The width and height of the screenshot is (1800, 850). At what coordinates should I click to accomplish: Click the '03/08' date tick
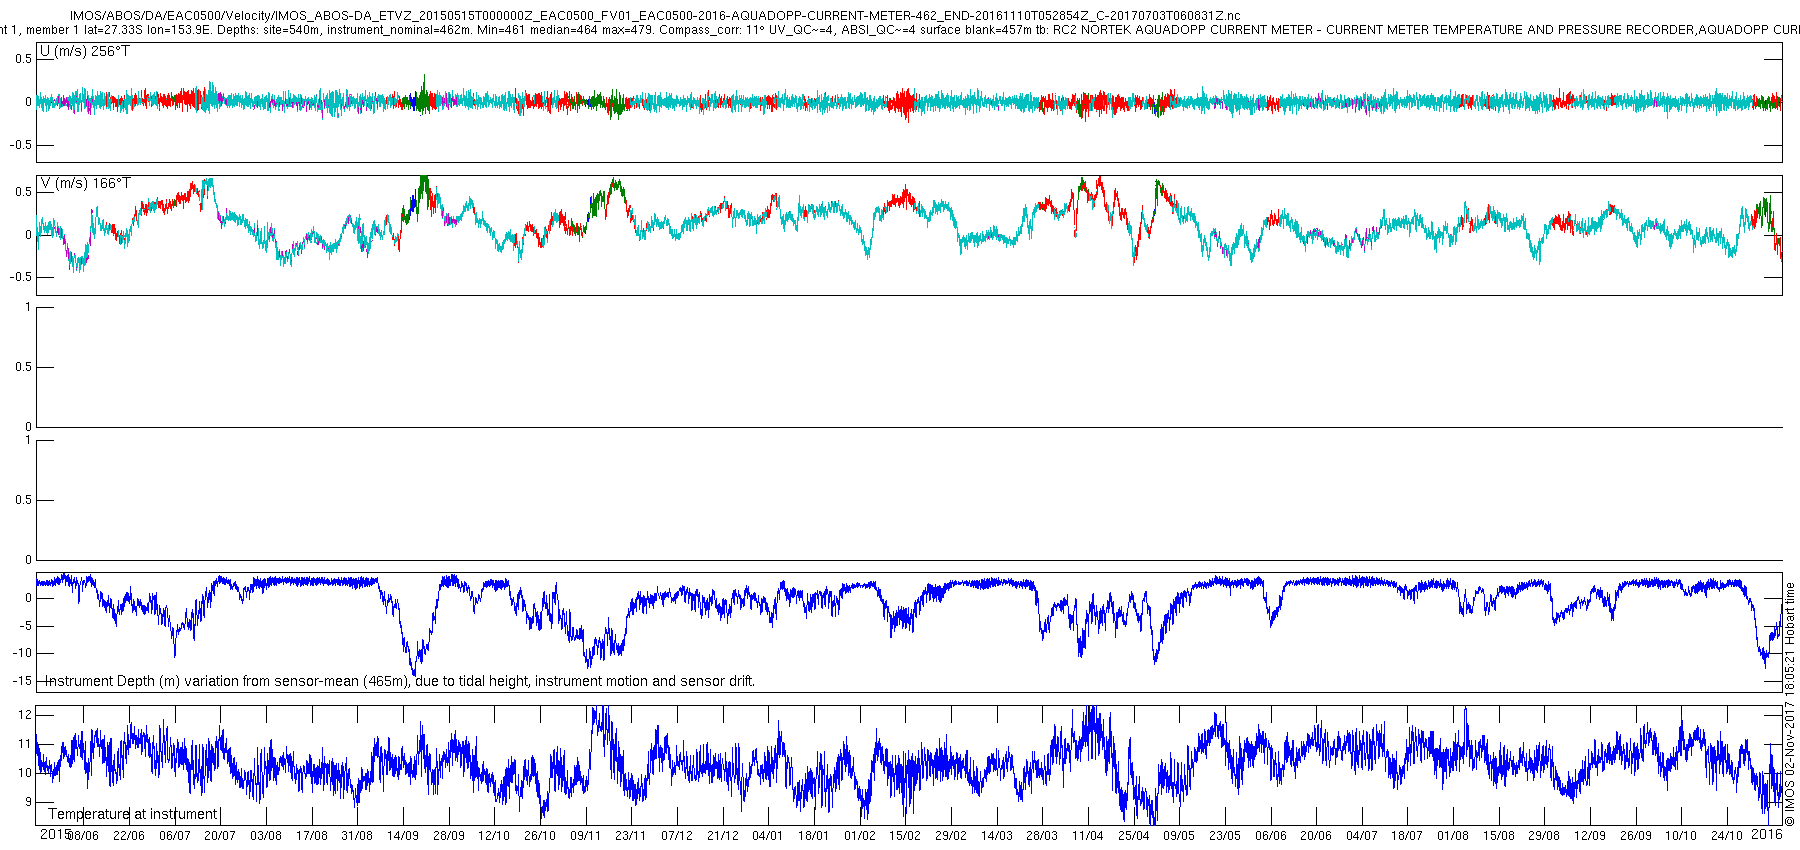click(x=266, y=836)
